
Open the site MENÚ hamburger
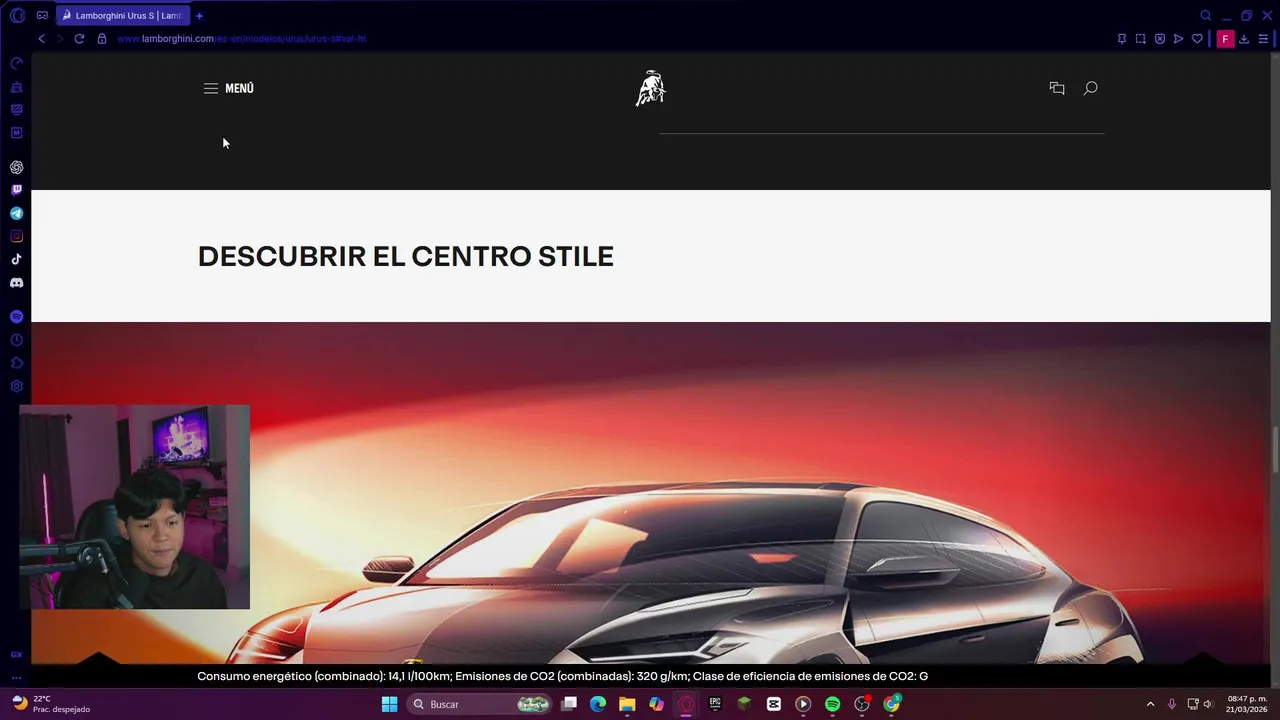point(229,88)
